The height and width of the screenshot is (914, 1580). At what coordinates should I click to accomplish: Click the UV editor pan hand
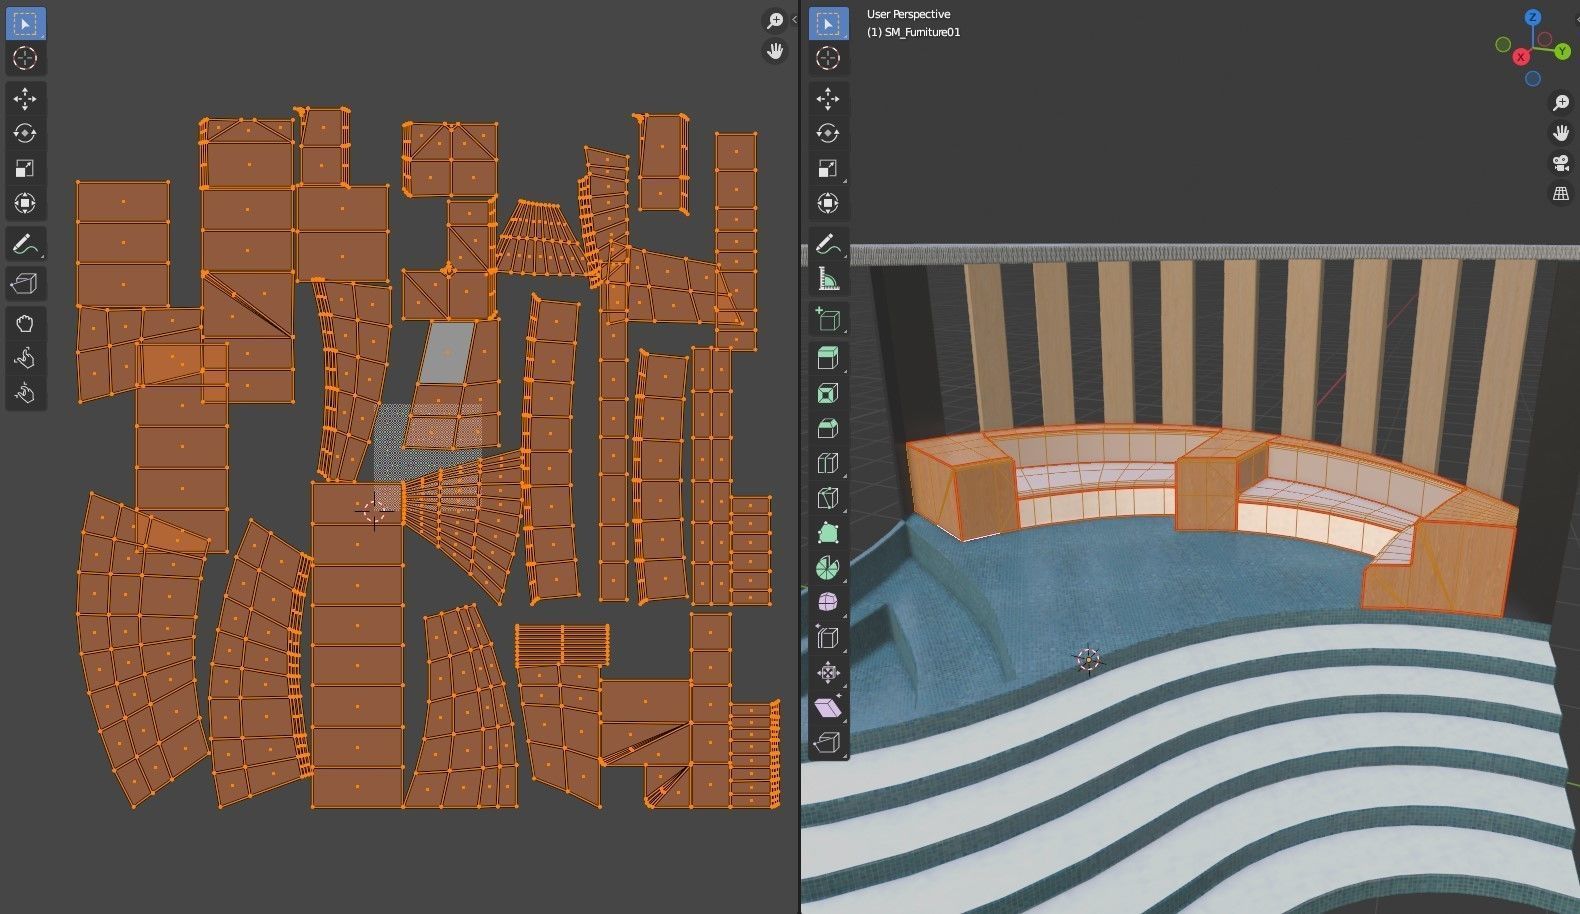tap(775, 50)
